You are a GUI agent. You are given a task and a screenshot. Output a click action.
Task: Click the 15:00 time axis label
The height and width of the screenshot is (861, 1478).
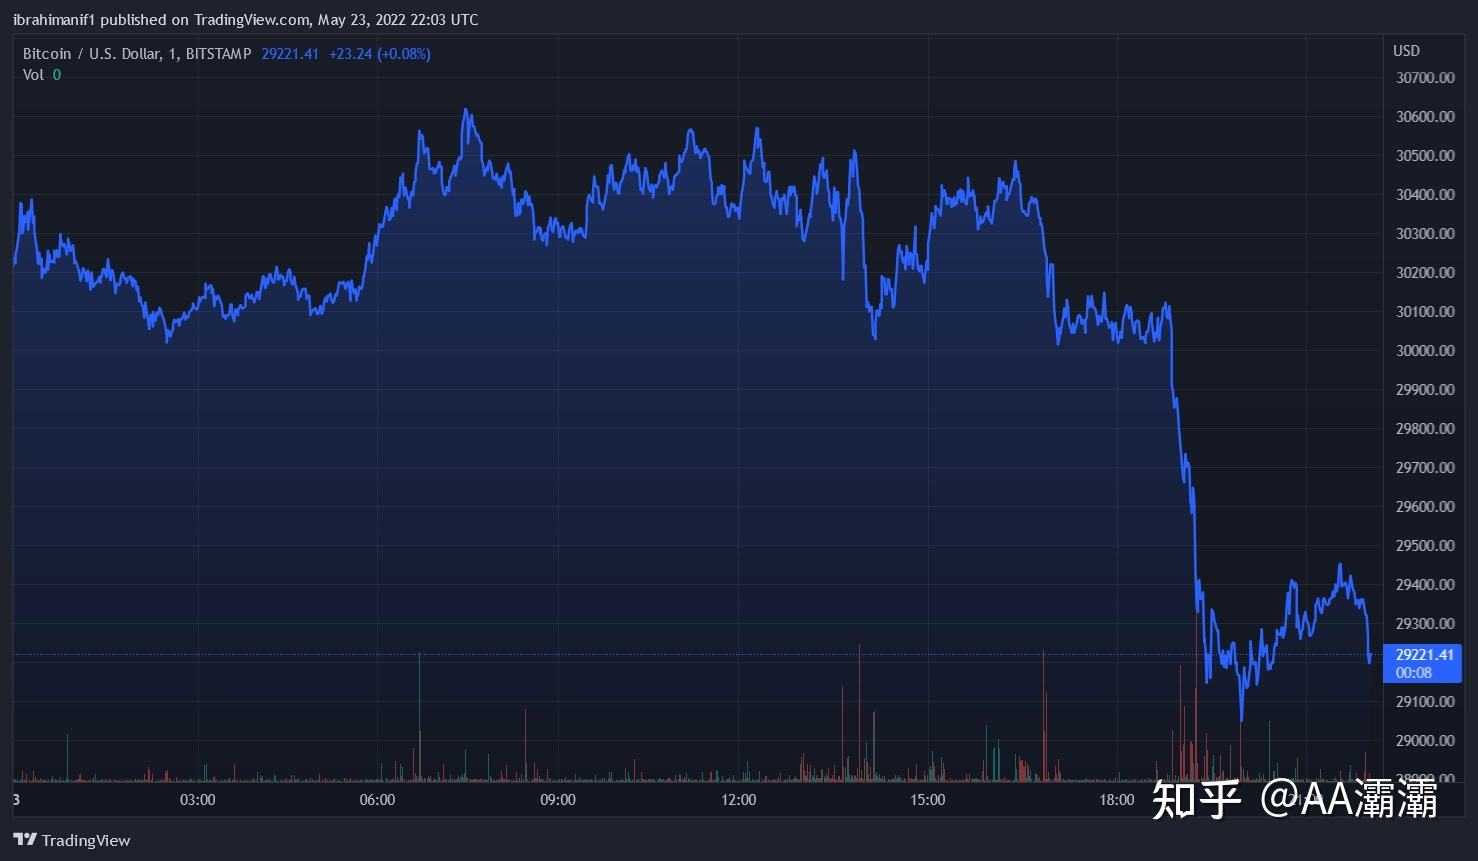tap(927, 800)
